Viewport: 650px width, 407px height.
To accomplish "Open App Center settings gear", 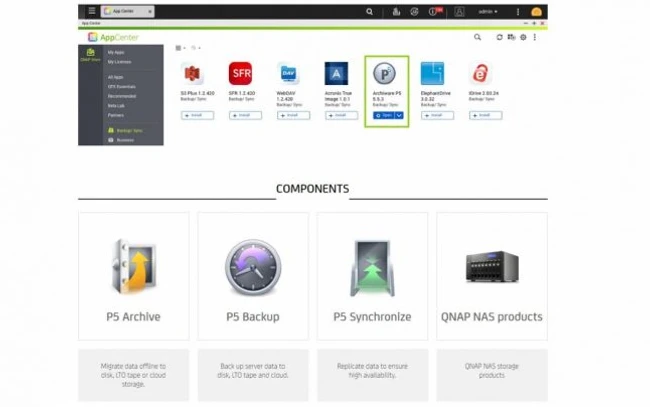I will (523, 37).
